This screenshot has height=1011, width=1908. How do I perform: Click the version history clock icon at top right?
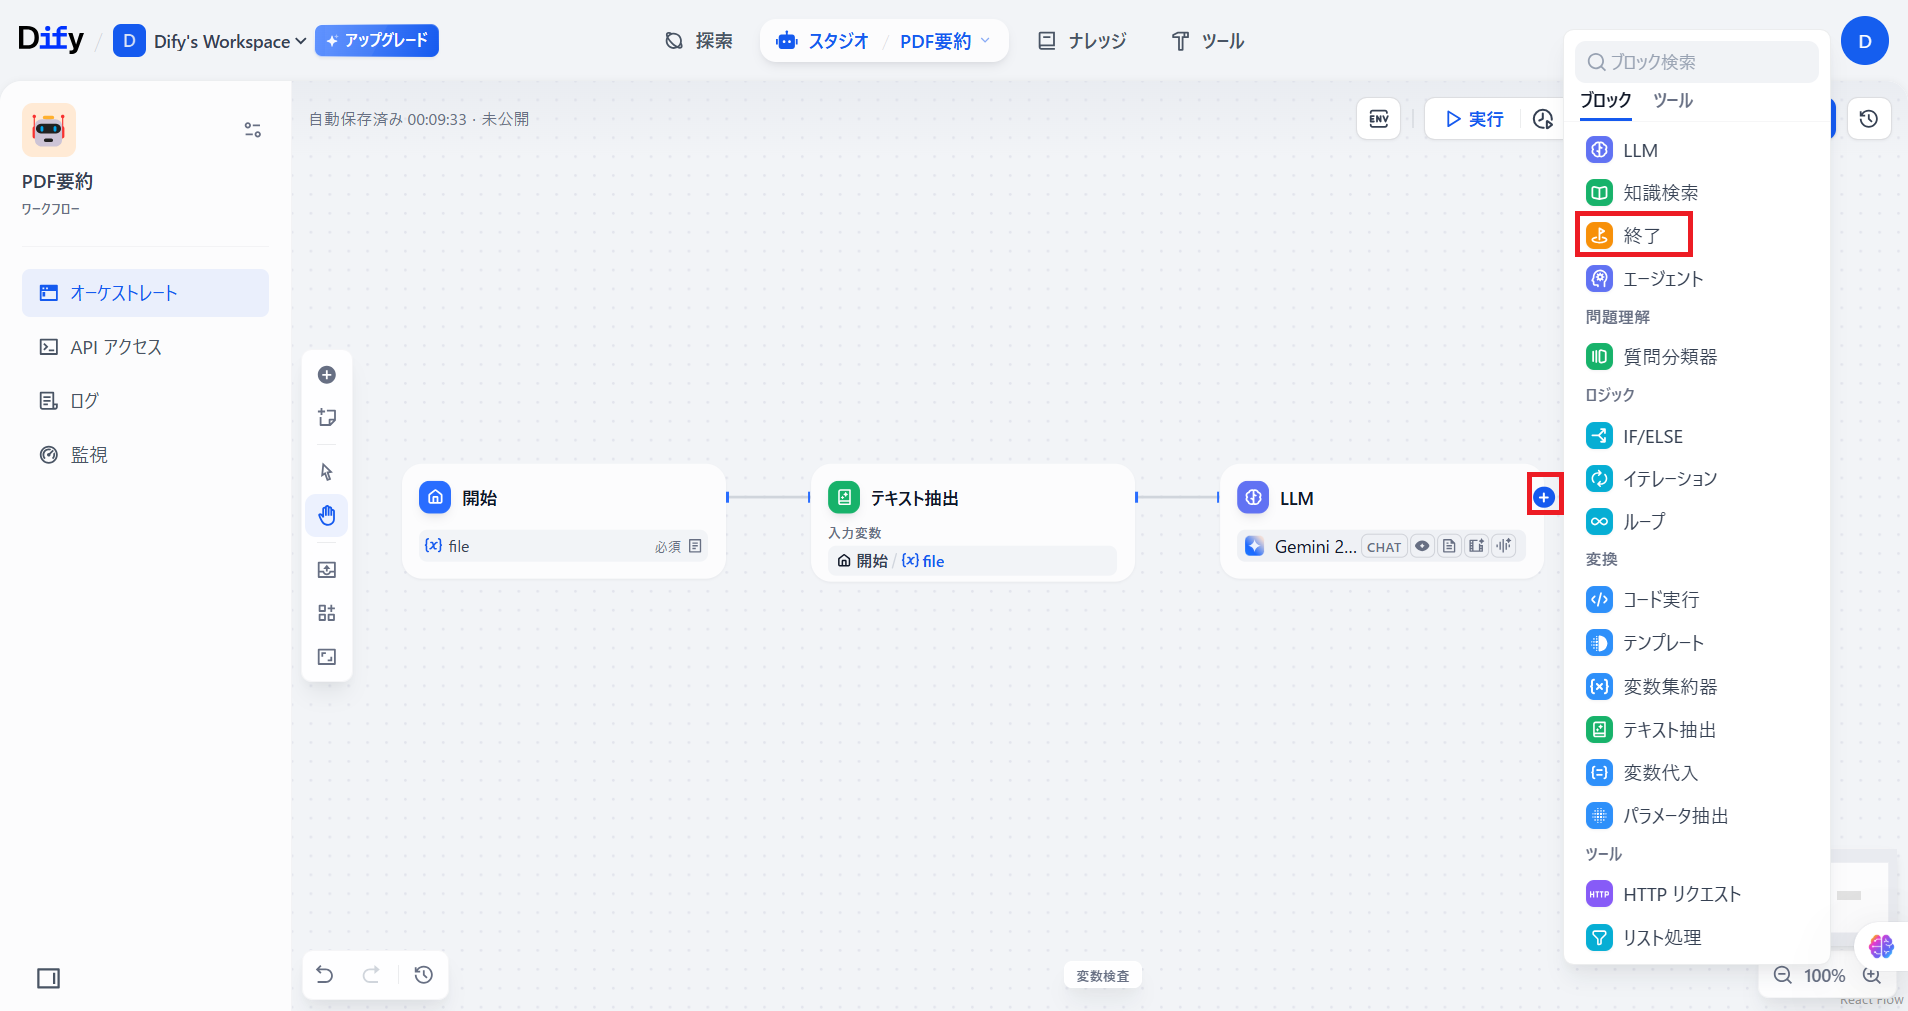click(x=1868, y=119)
